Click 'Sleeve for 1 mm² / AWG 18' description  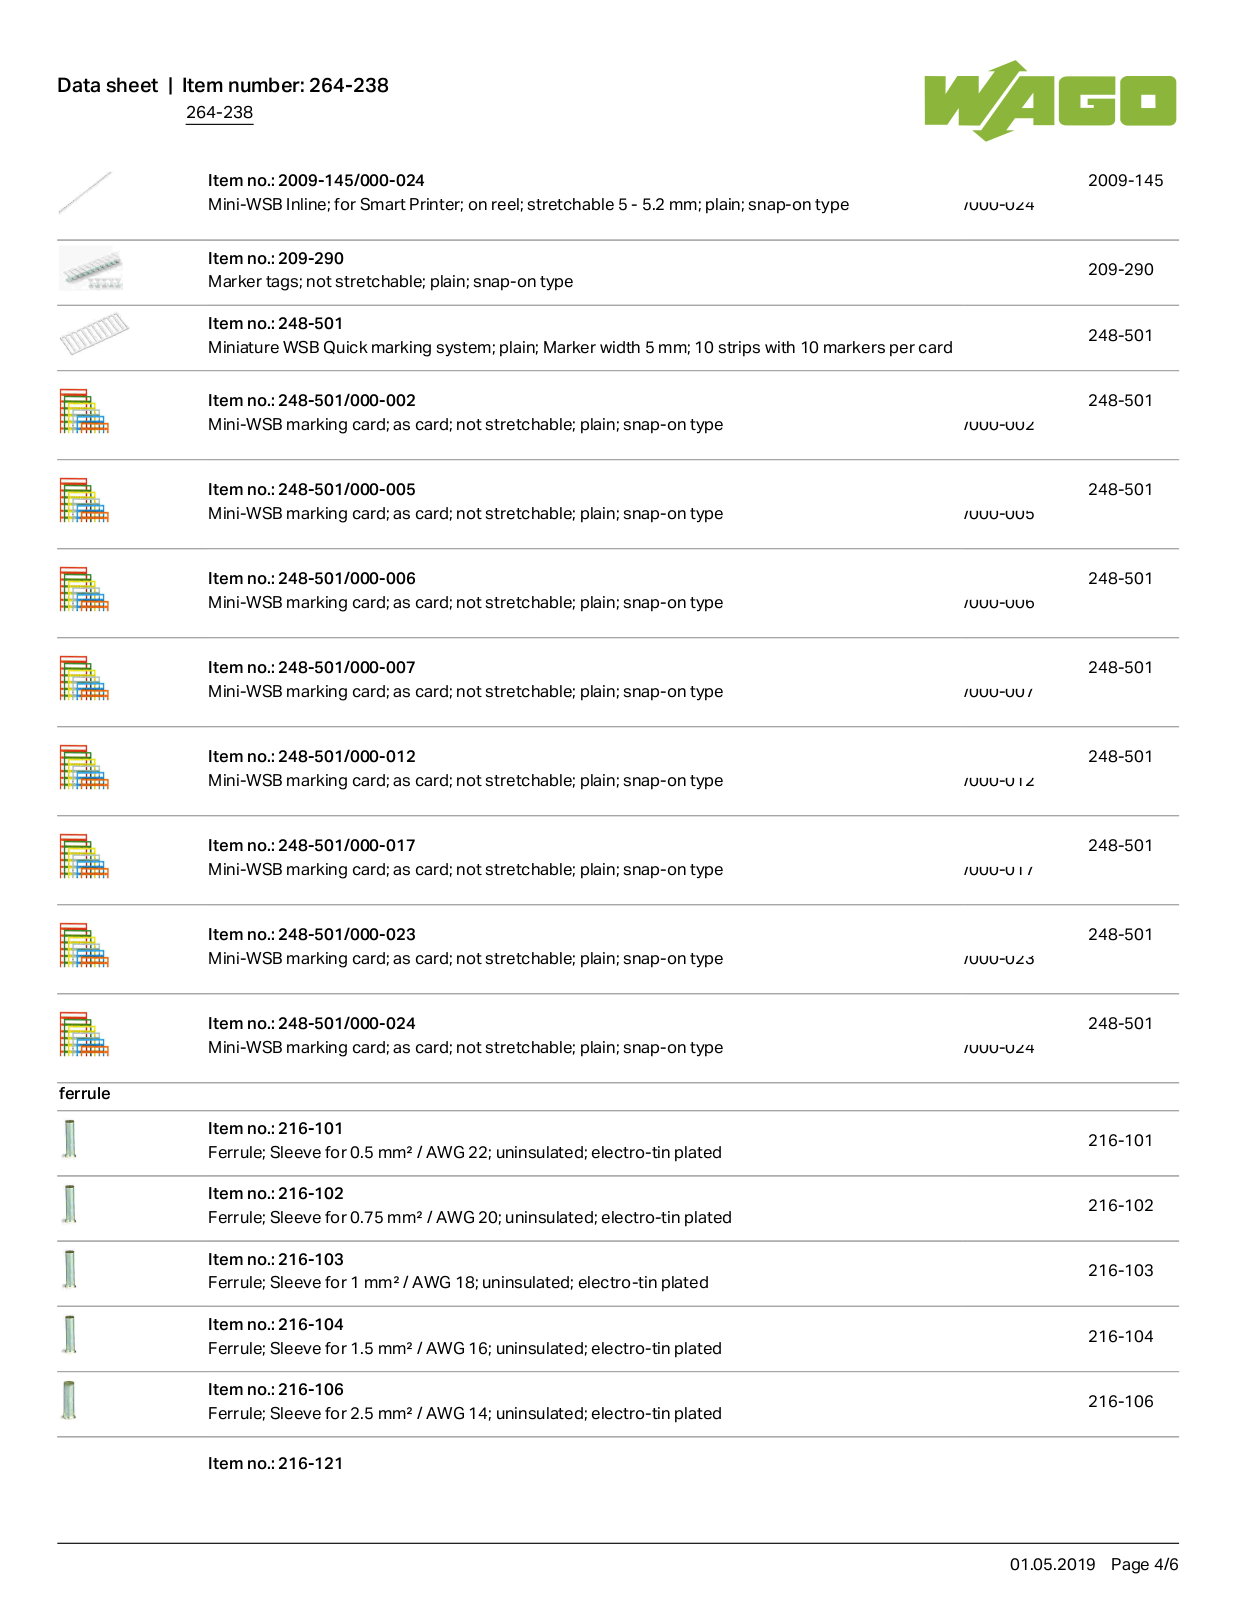point(458,1283)
